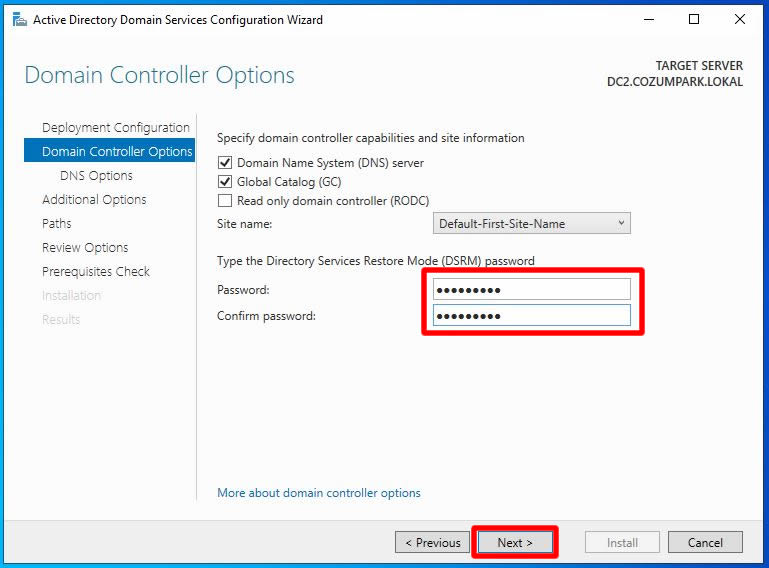The width and height of the screenshot is (769, 568).
Task: Go to Deployment Configuration step
Action: 115,128
